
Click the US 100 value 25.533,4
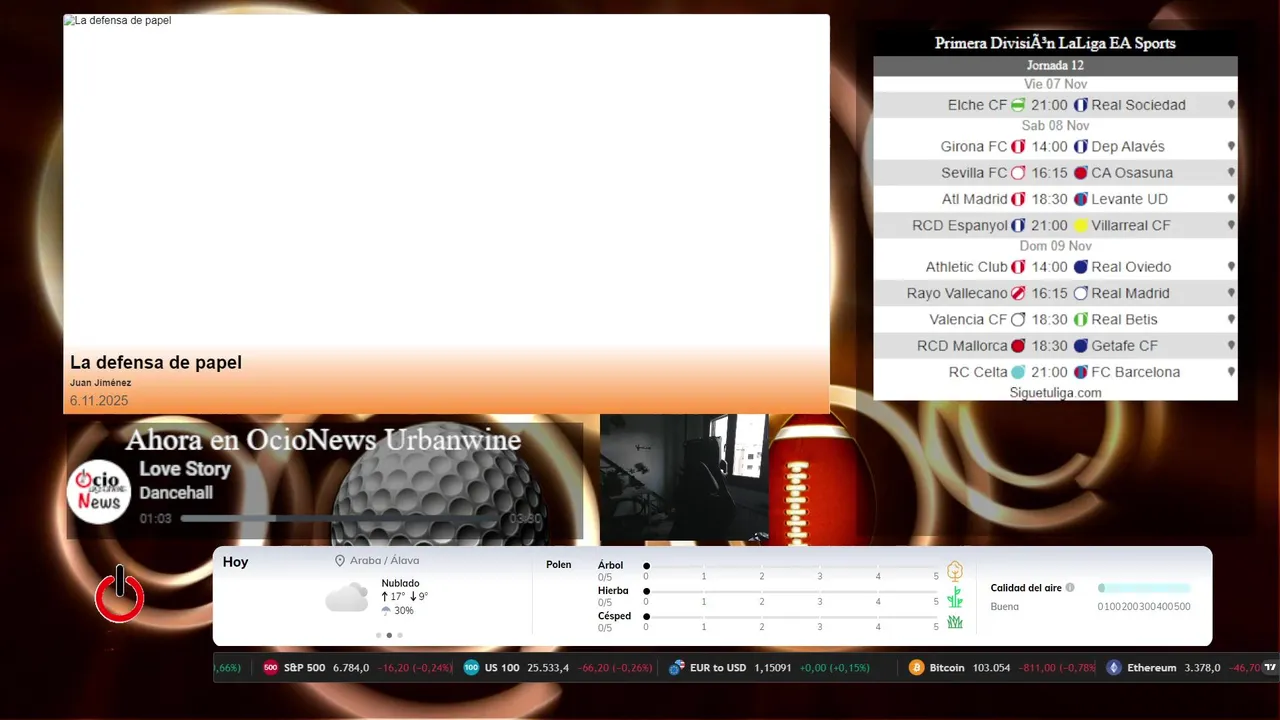coord(548,668)
